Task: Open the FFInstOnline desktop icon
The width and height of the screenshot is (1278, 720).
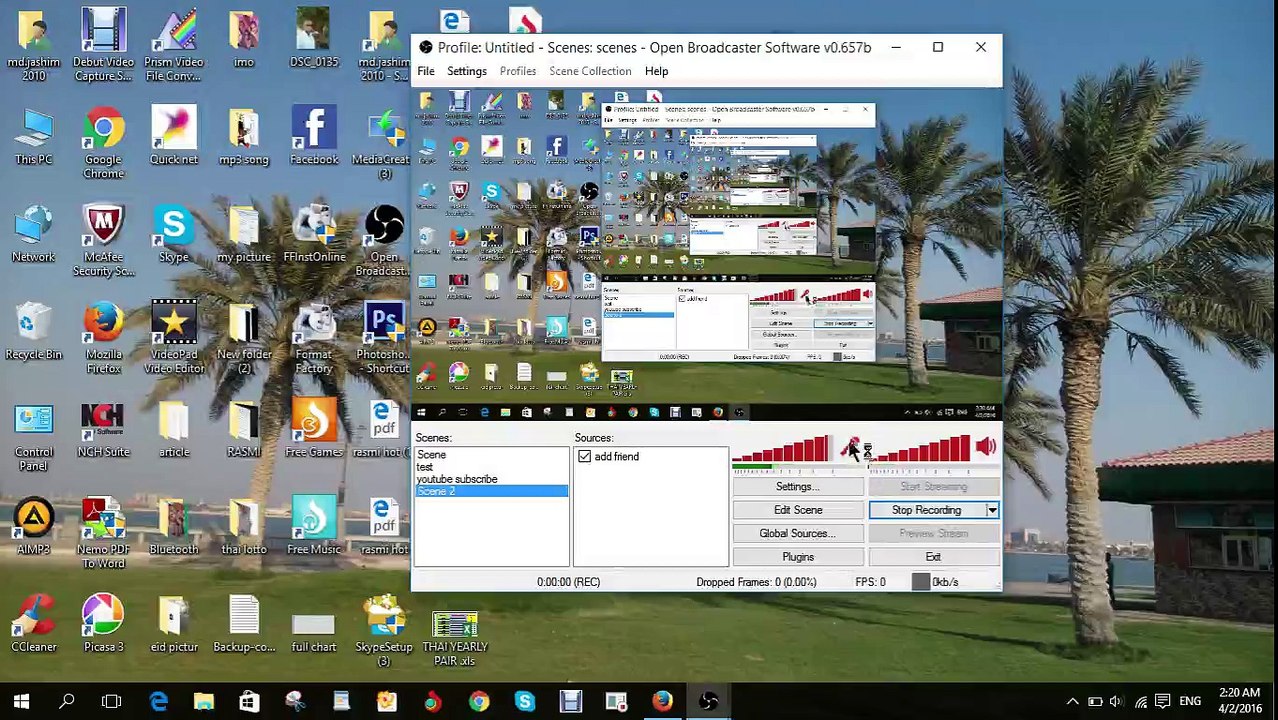Action: pyautogui.click(x=313, y=233)
